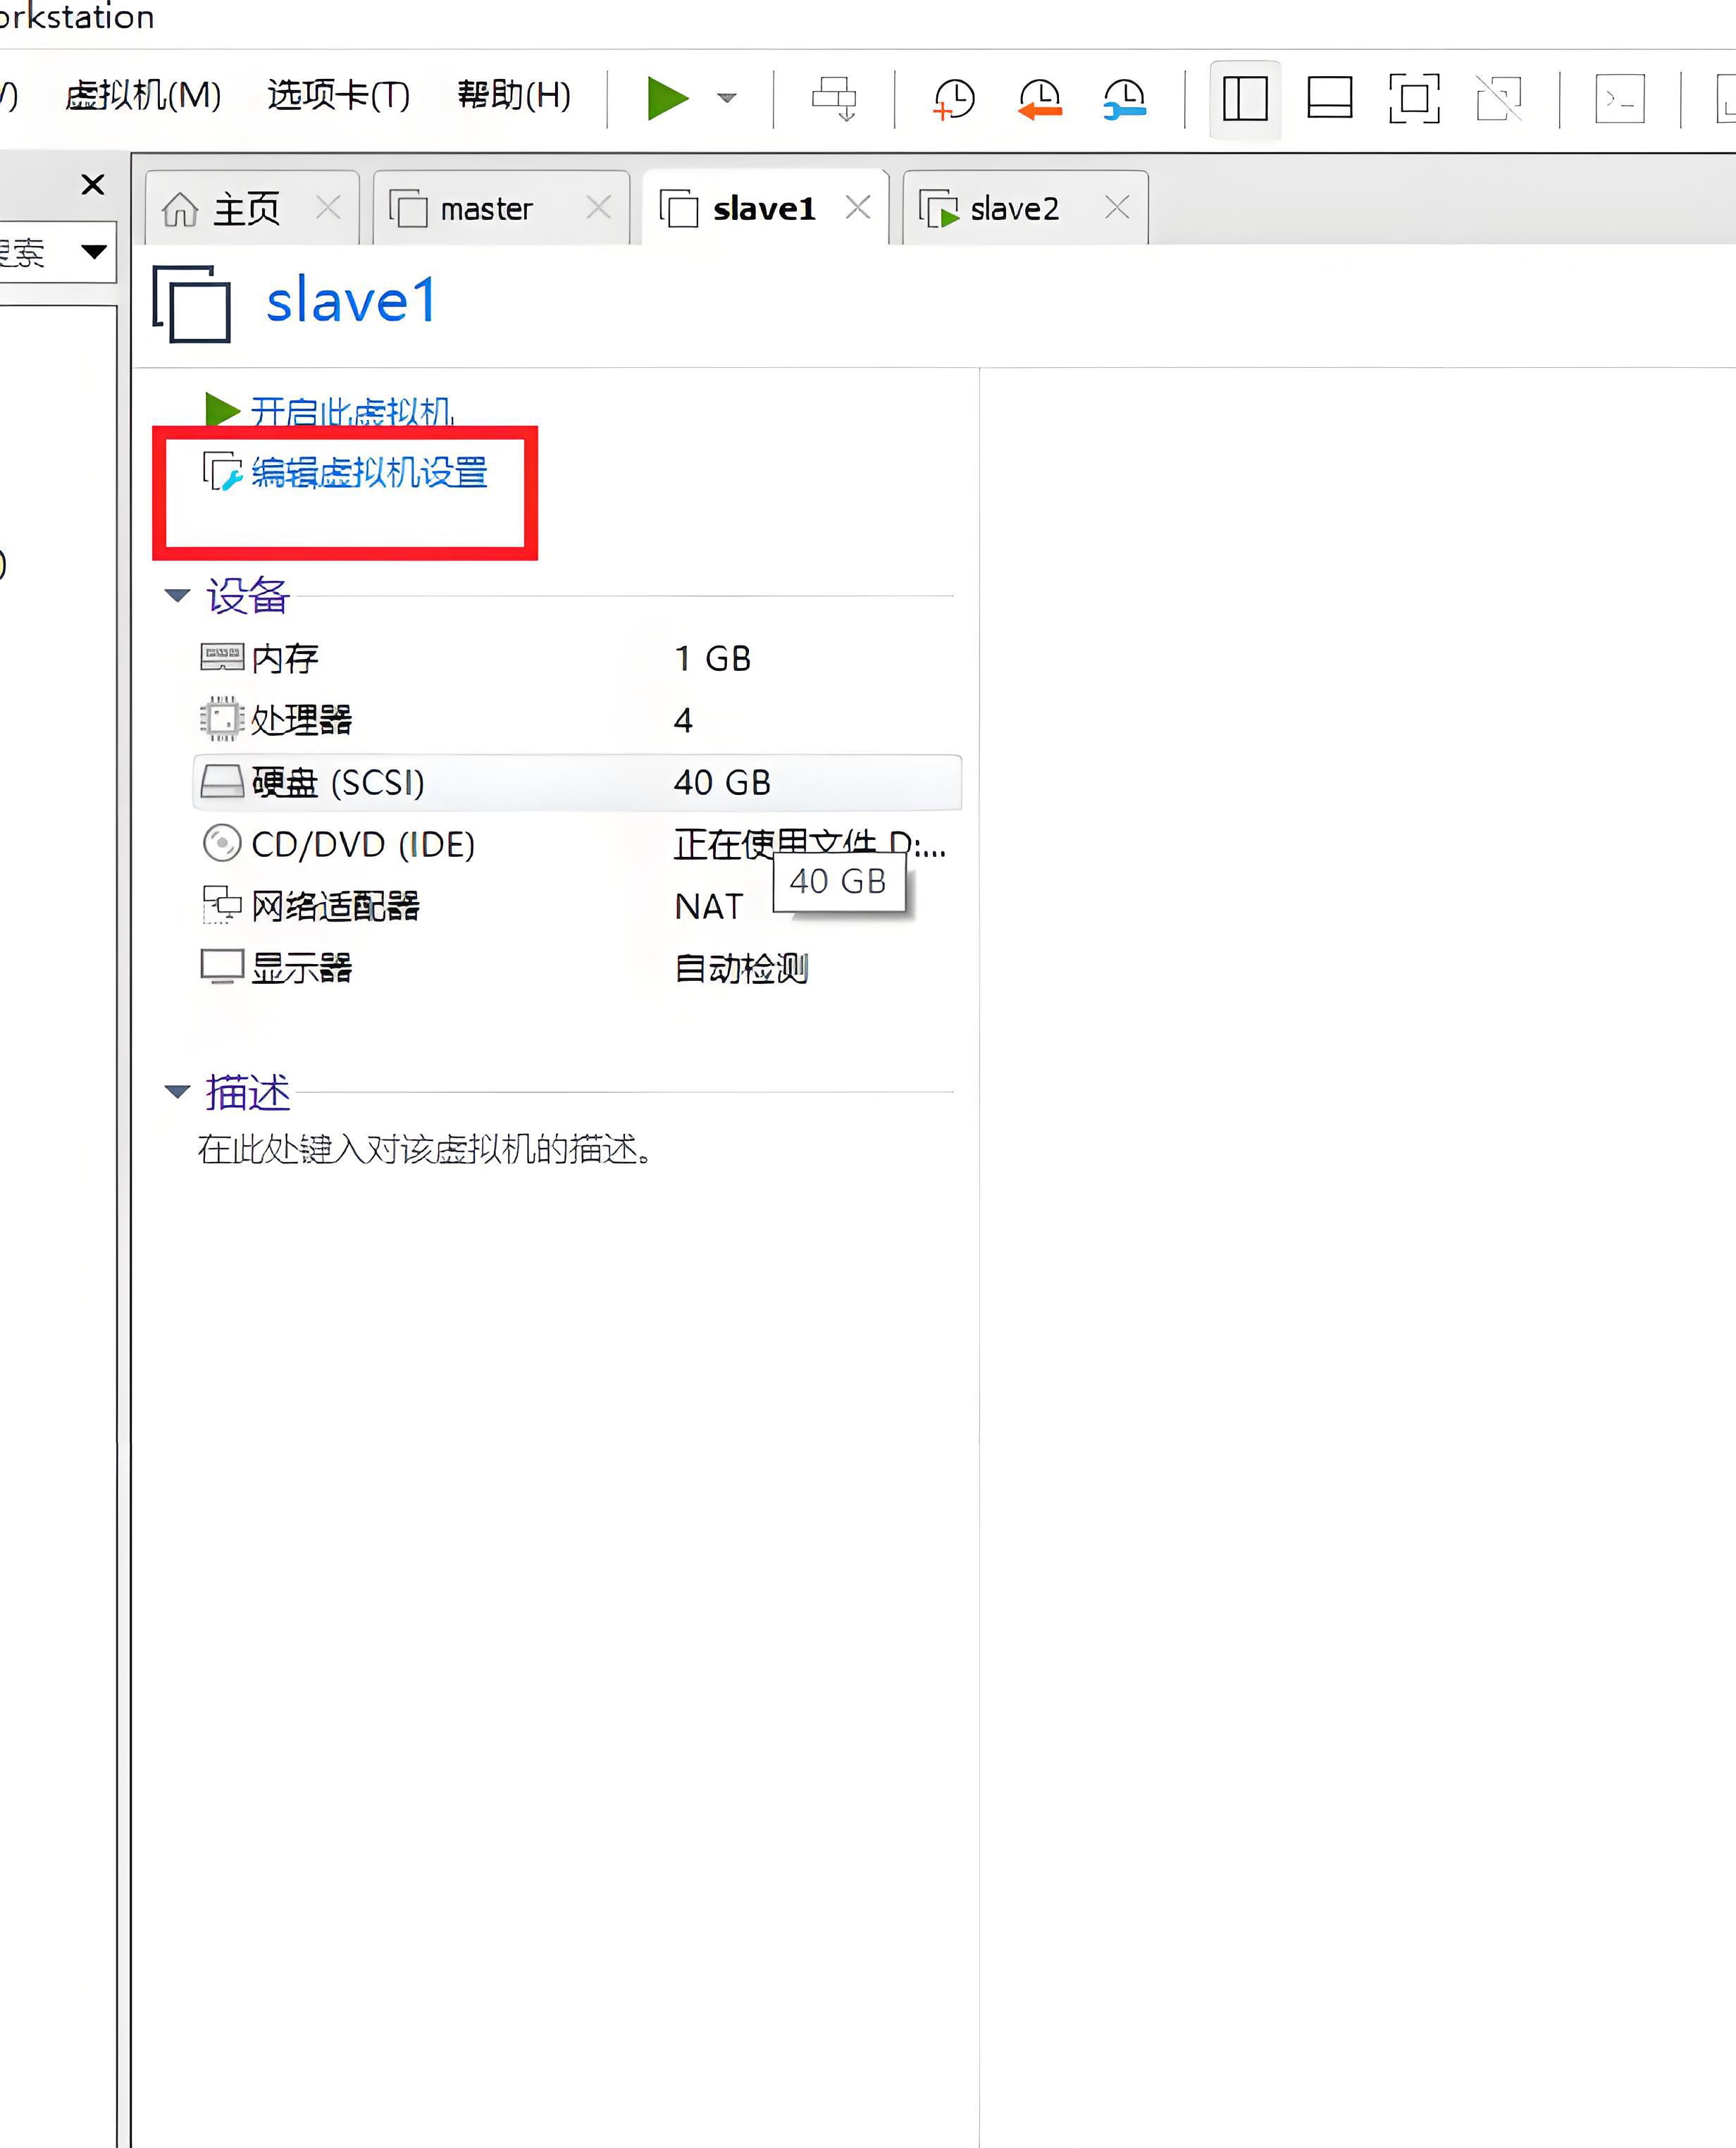The image size is (1736, 2148).
Task: Revert to previous snapshot icon
Action: pyautogui.click(x=1039, y=98)
